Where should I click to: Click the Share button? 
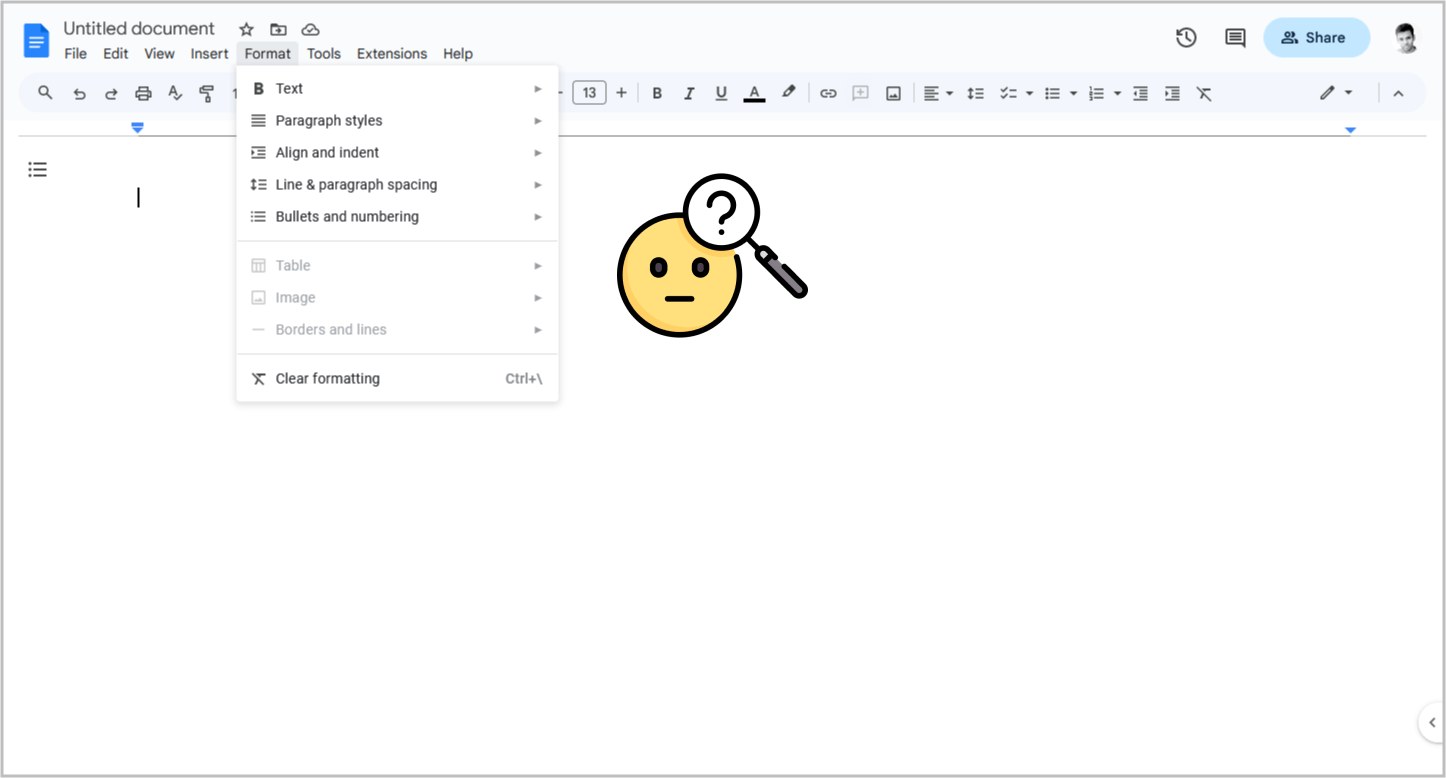pyautogui.click(x=1316, y=37)
